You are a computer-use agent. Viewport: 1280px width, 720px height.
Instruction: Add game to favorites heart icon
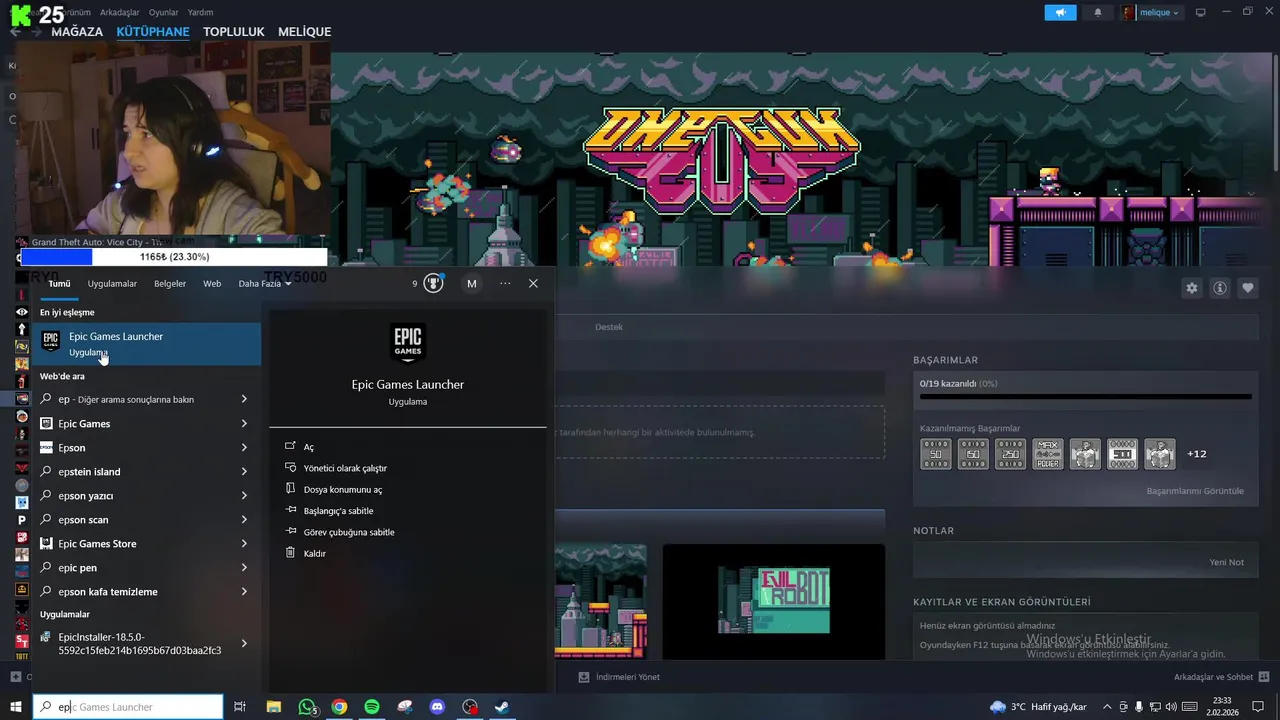1248,288
